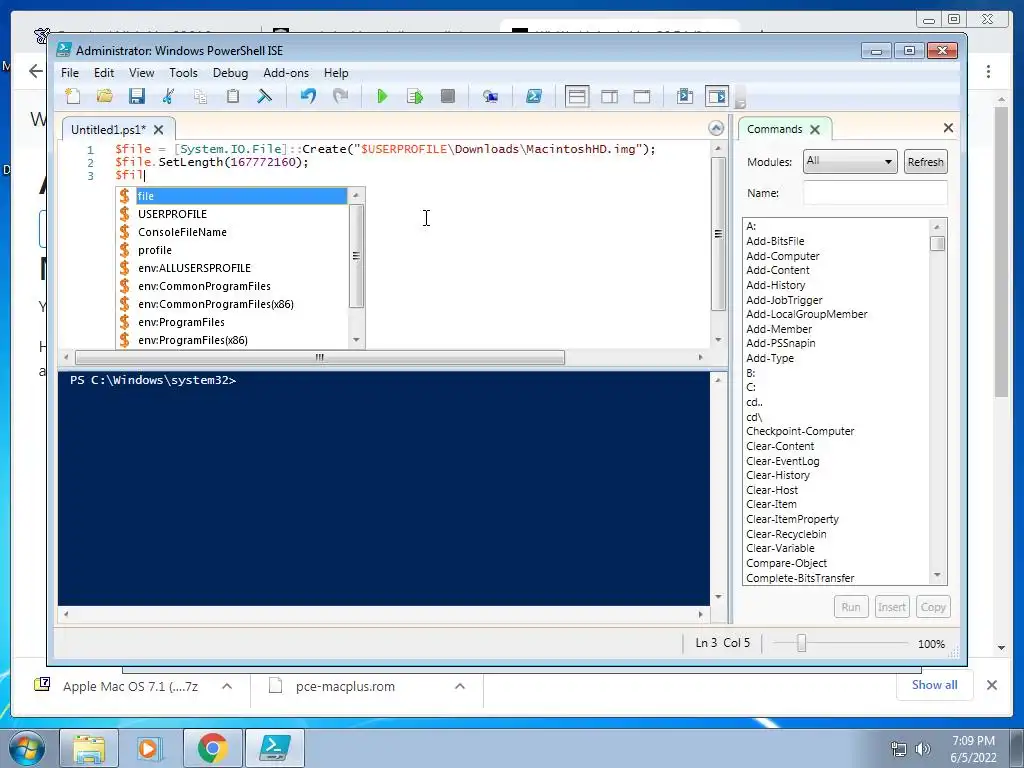Click the command list's scroll down arrow
This screenshot has width=1024, height=768.
[x=937, y=575]
